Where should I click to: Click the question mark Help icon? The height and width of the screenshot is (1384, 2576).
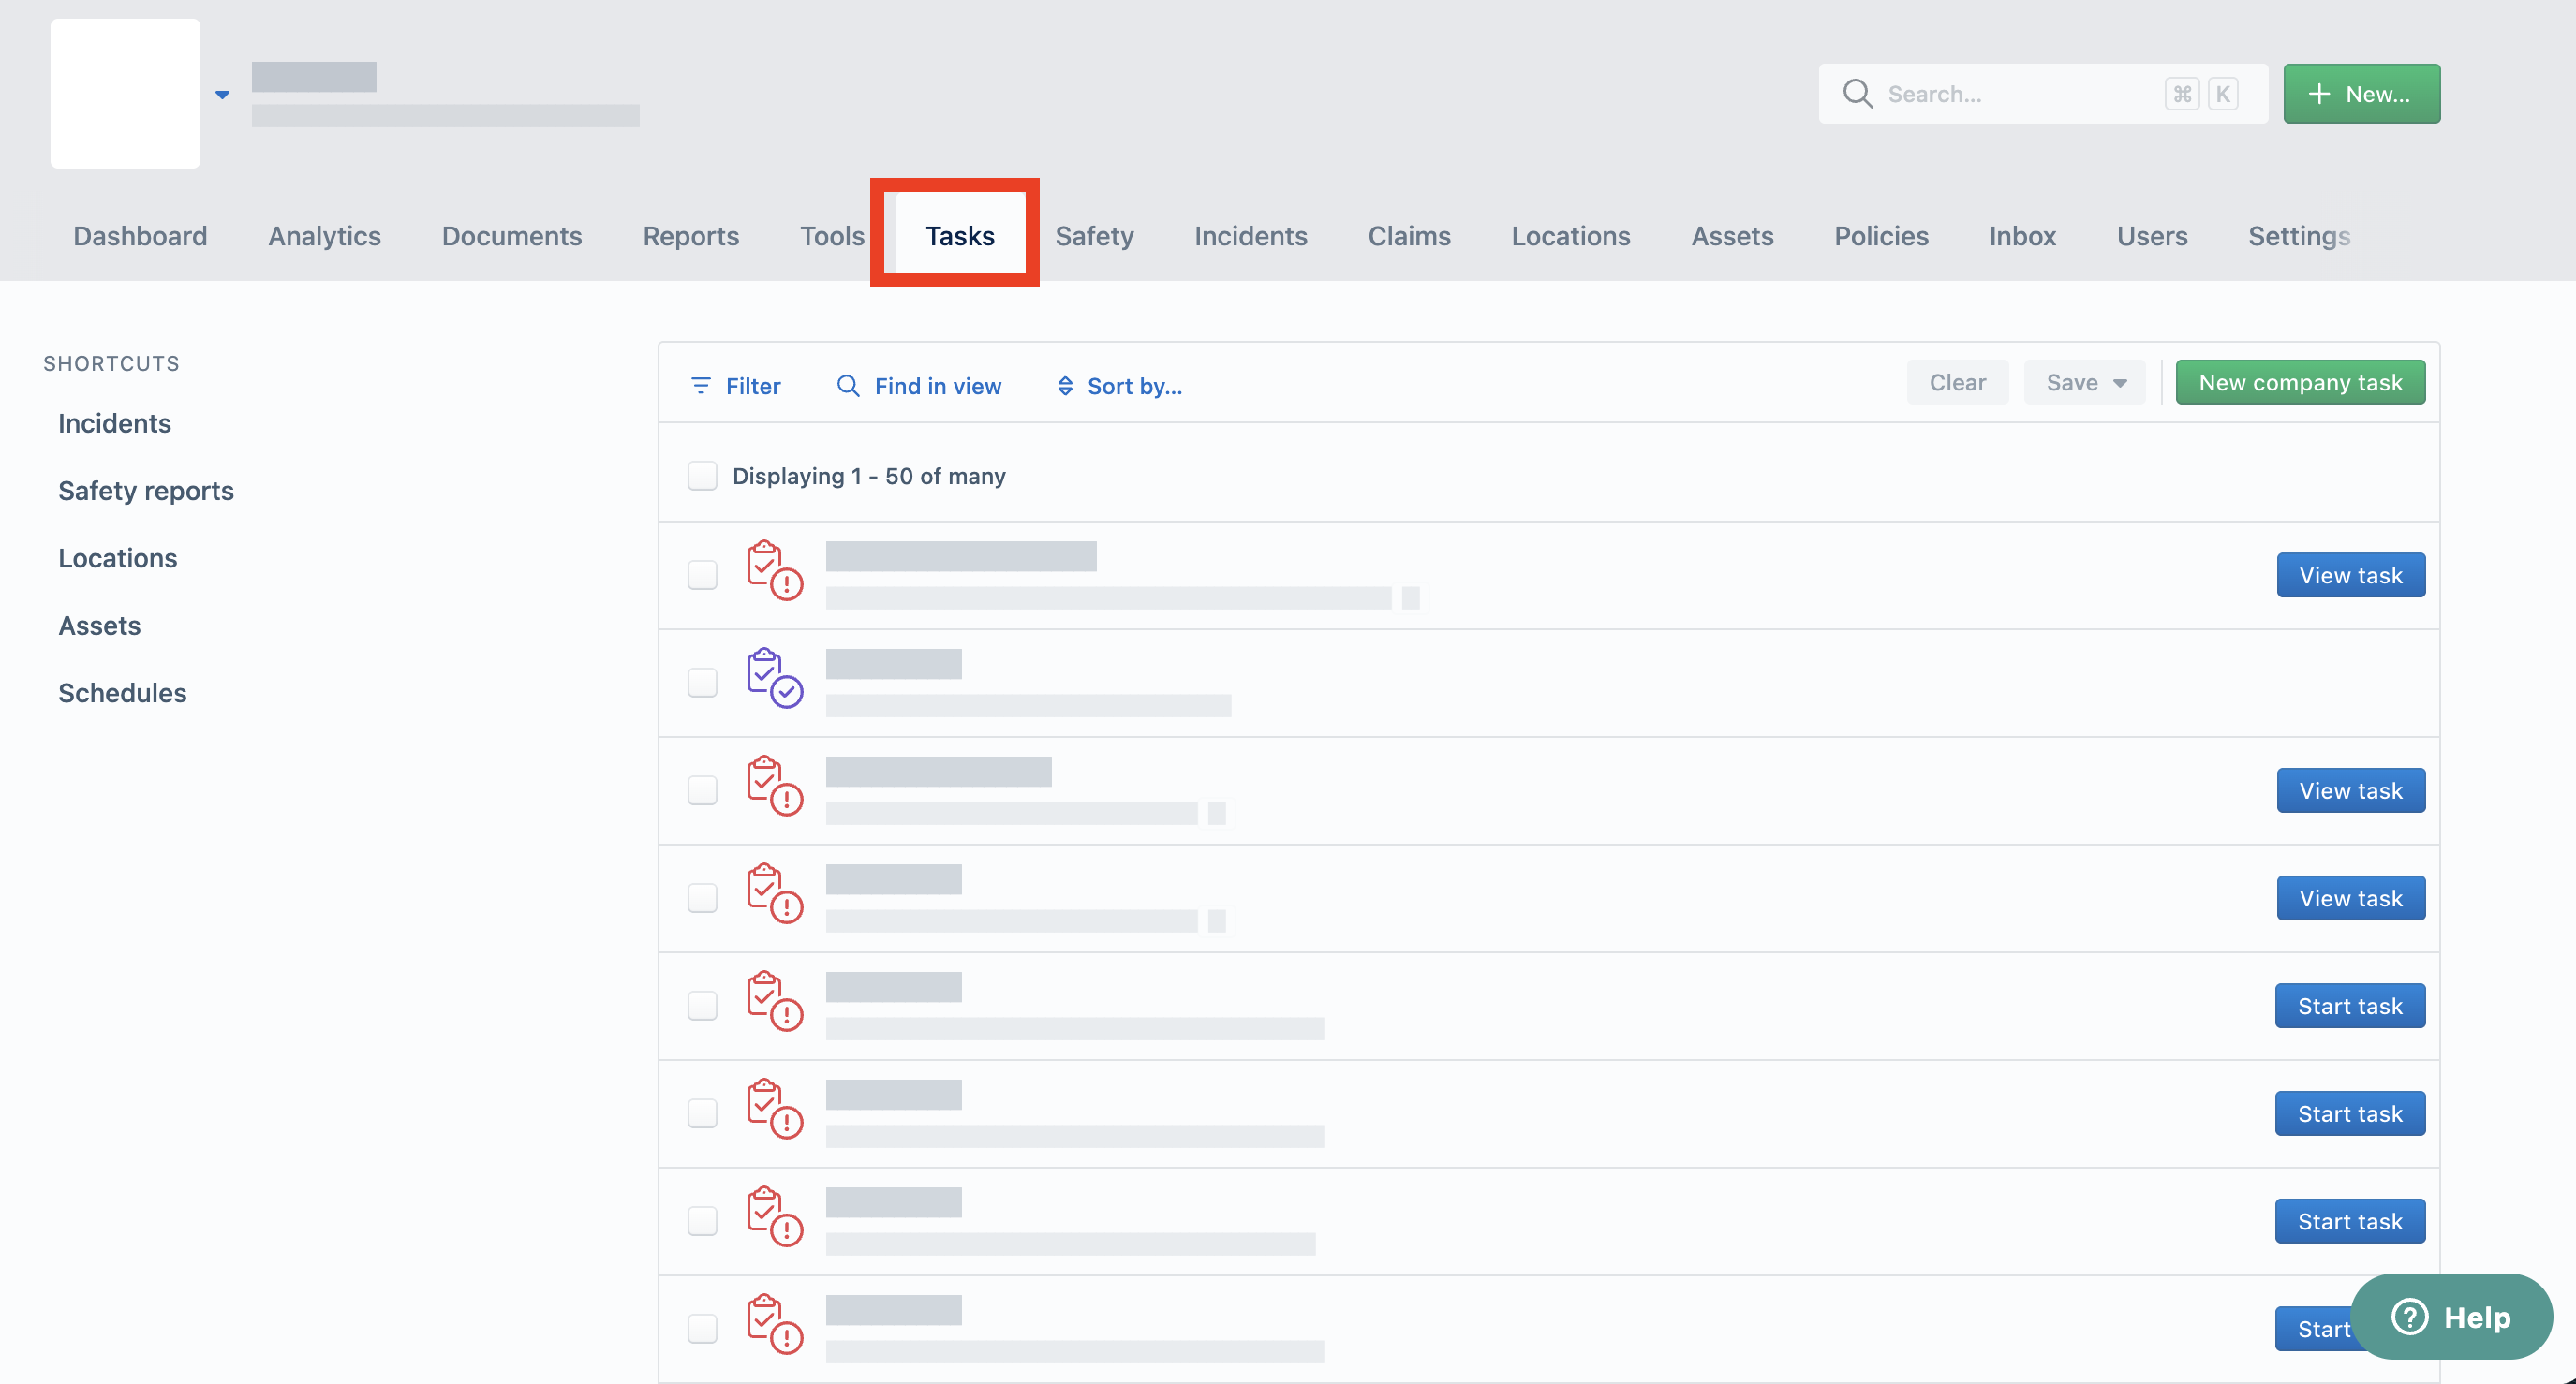coord(2409,1316)
